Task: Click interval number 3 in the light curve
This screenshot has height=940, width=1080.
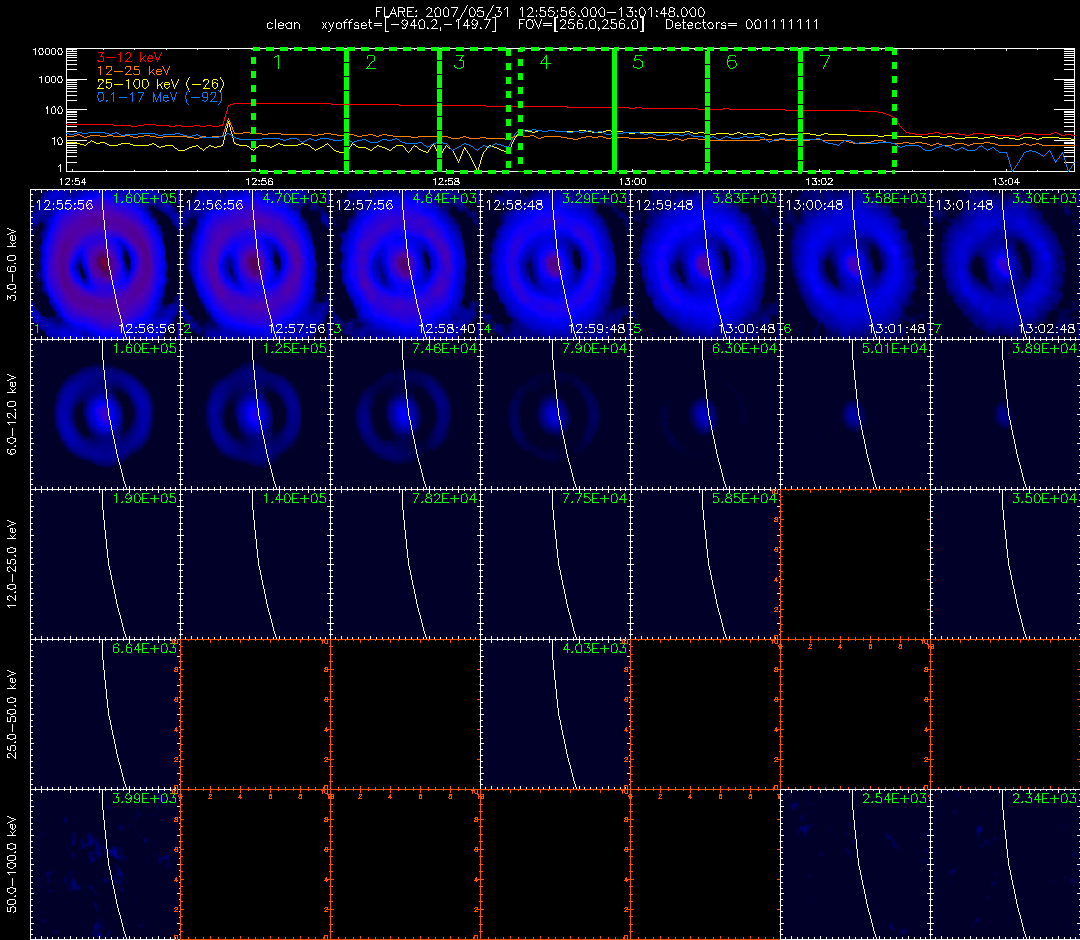Action: (459, 63)
